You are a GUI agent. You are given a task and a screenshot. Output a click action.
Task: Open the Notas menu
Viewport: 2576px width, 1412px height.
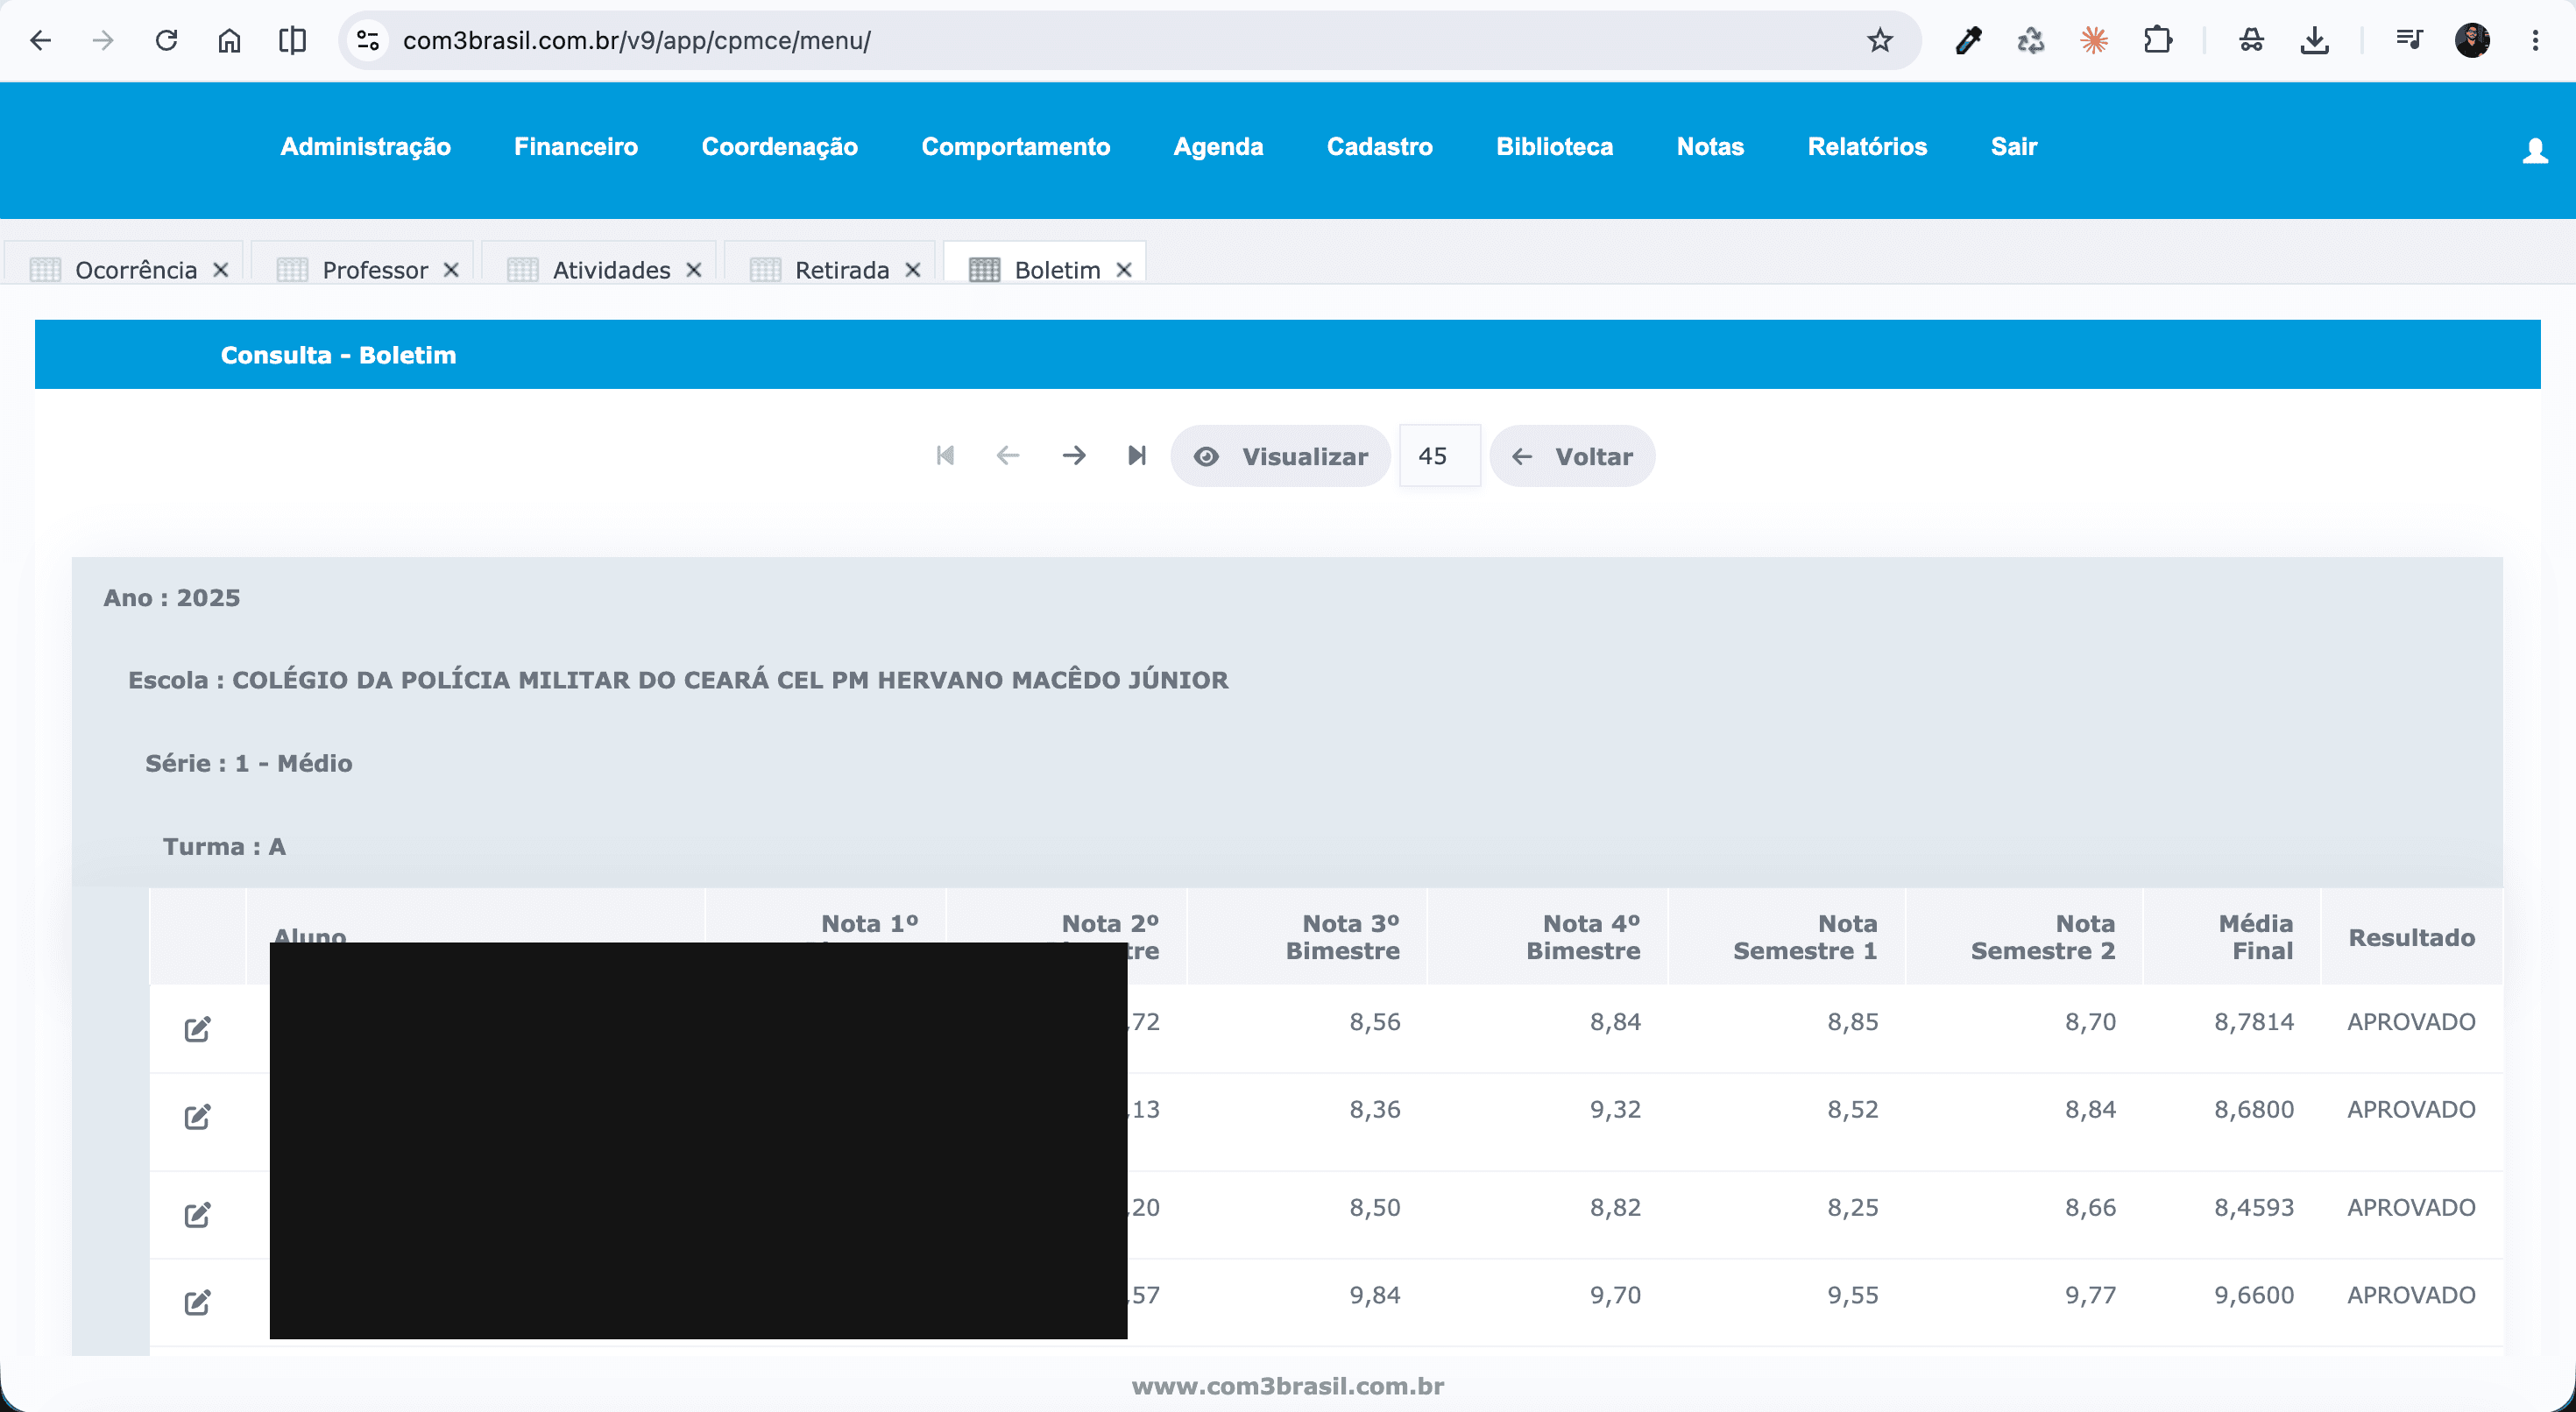(x=1710, y=146)
